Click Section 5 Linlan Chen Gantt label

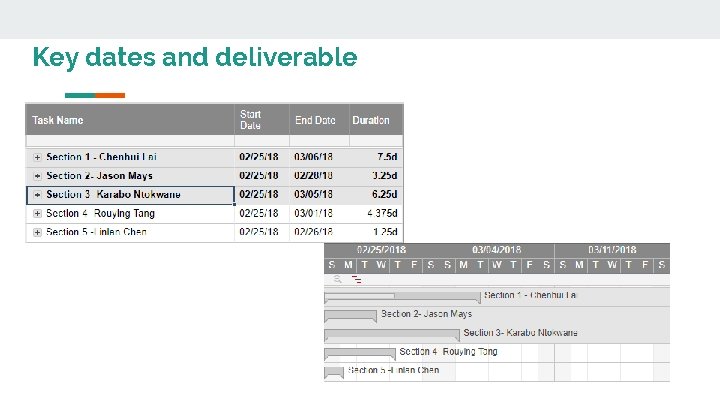pos(393,370)
